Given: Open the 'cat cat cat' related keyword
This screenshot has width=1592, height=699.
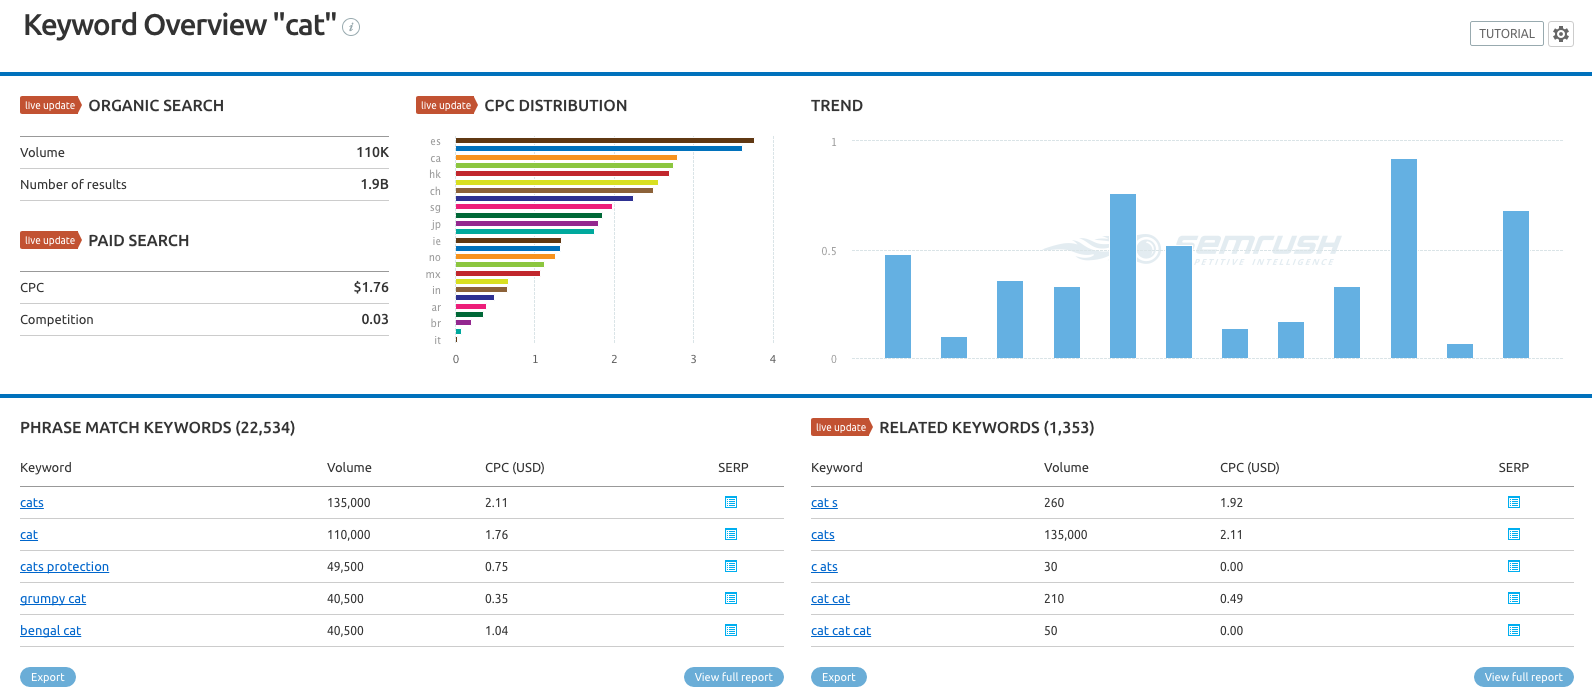Looking at the screenshot, I should (x=840, y=631).
